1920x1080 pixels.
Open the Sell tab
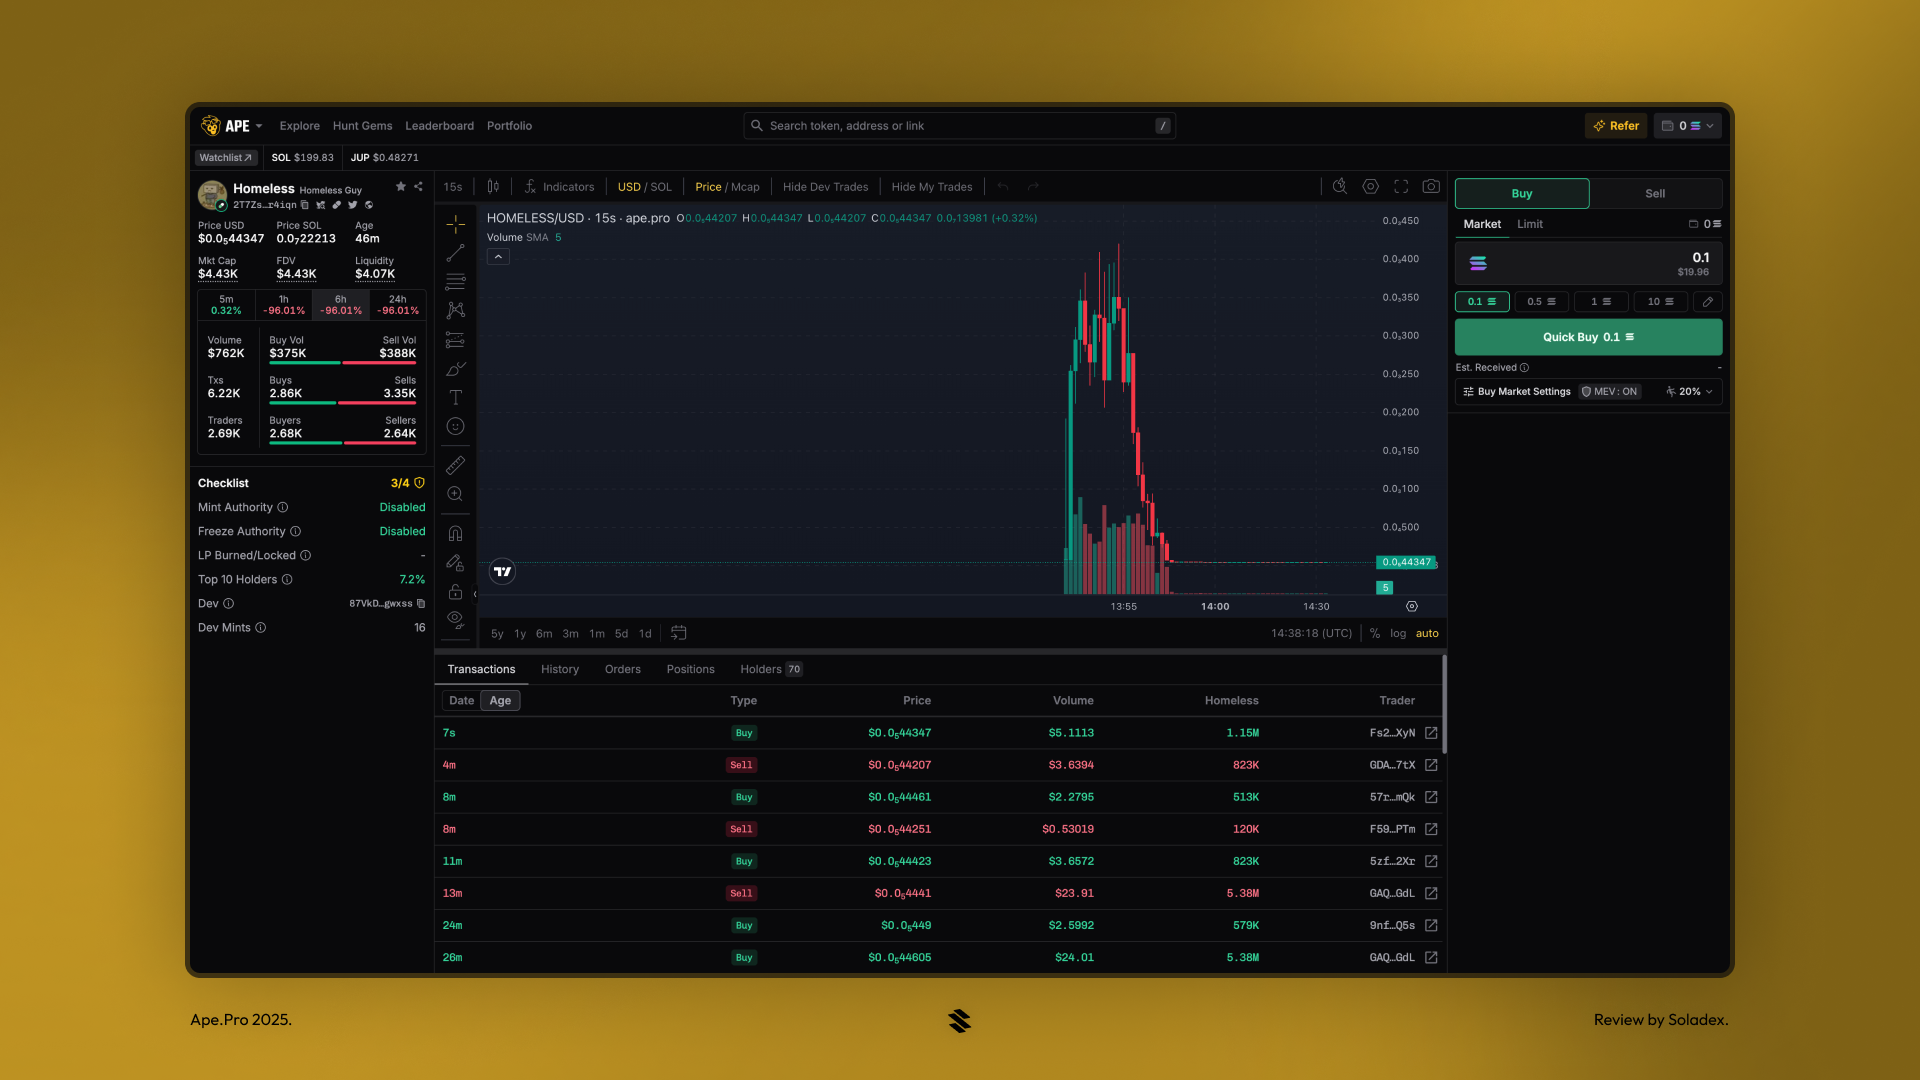(1655, 194)
